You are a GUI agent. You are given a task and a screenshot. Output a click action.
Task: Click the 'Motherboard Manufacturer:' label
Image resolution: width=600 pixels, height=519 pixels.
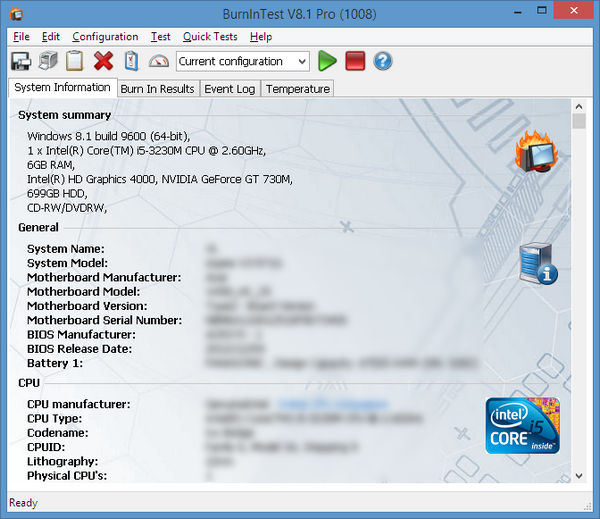pyautogui.click(x=104, y=277)
